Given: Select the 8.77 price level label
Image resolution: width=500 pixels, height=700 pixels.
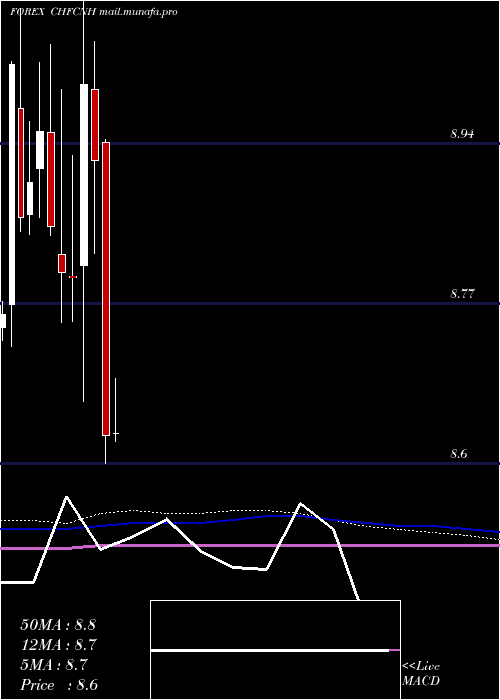Looking at the screenshot, I should [462, 294].
